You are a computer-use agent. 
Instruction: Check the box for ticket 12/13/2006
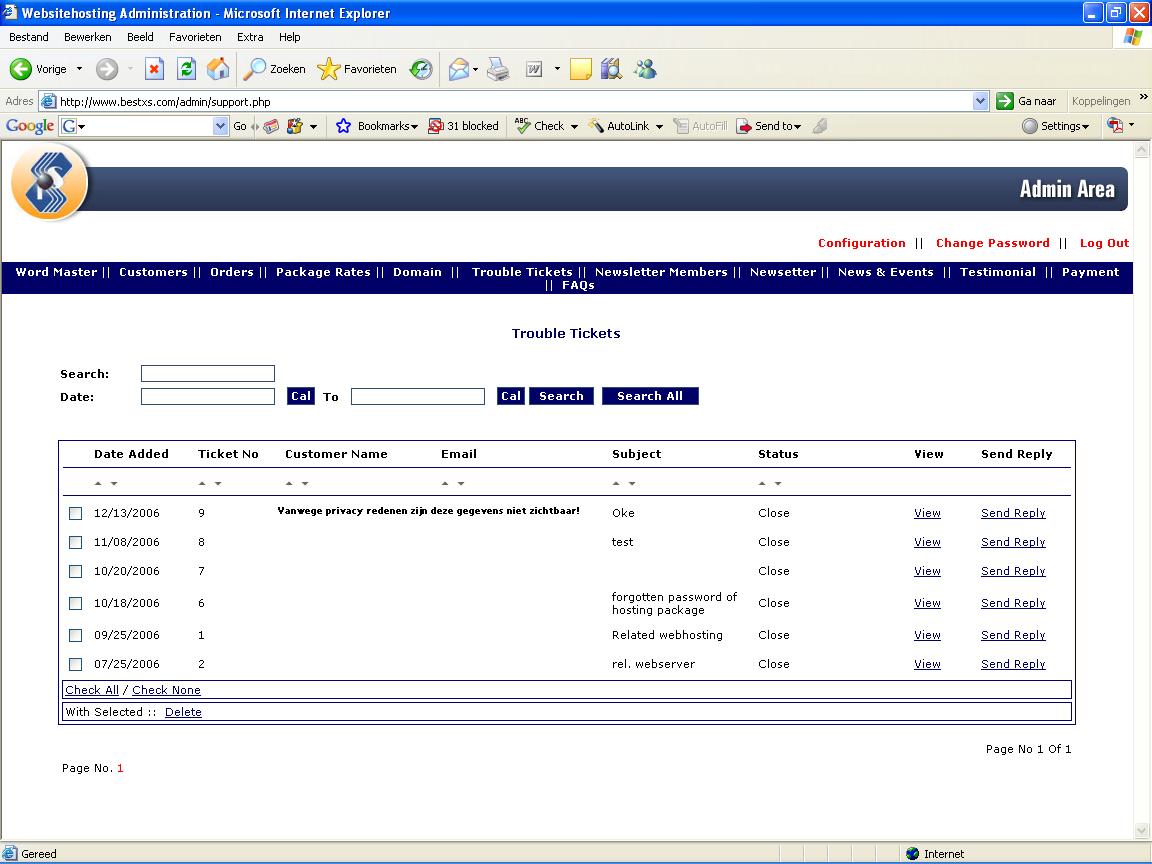tap(76, 514)
